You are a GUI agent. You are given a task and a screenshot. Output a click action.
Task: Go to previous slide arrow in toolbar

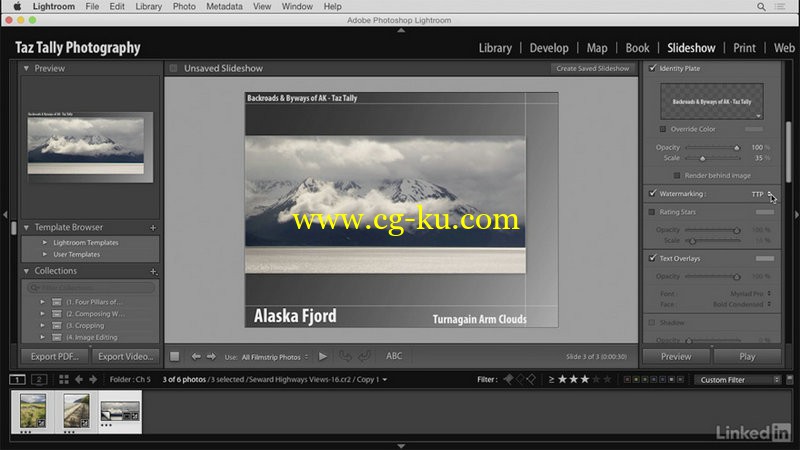(196, 357)
